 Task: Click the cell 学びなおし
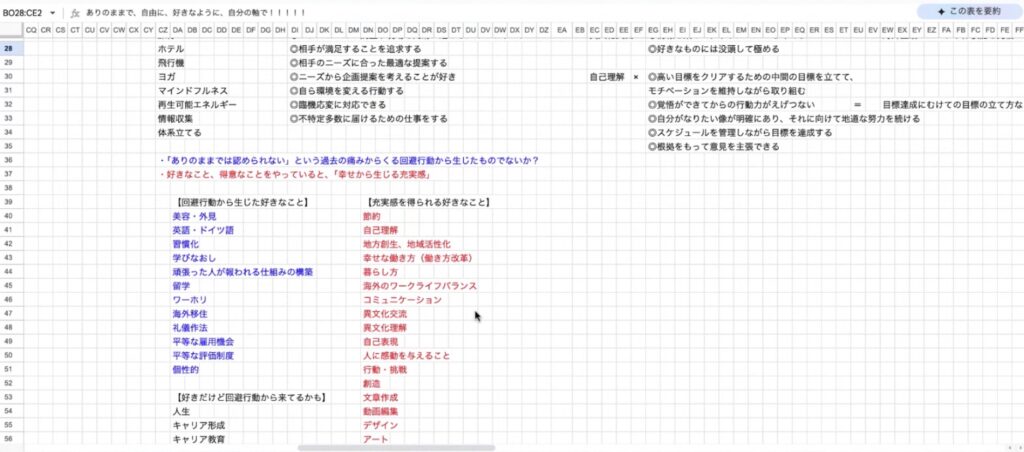(x=195, y=258)
